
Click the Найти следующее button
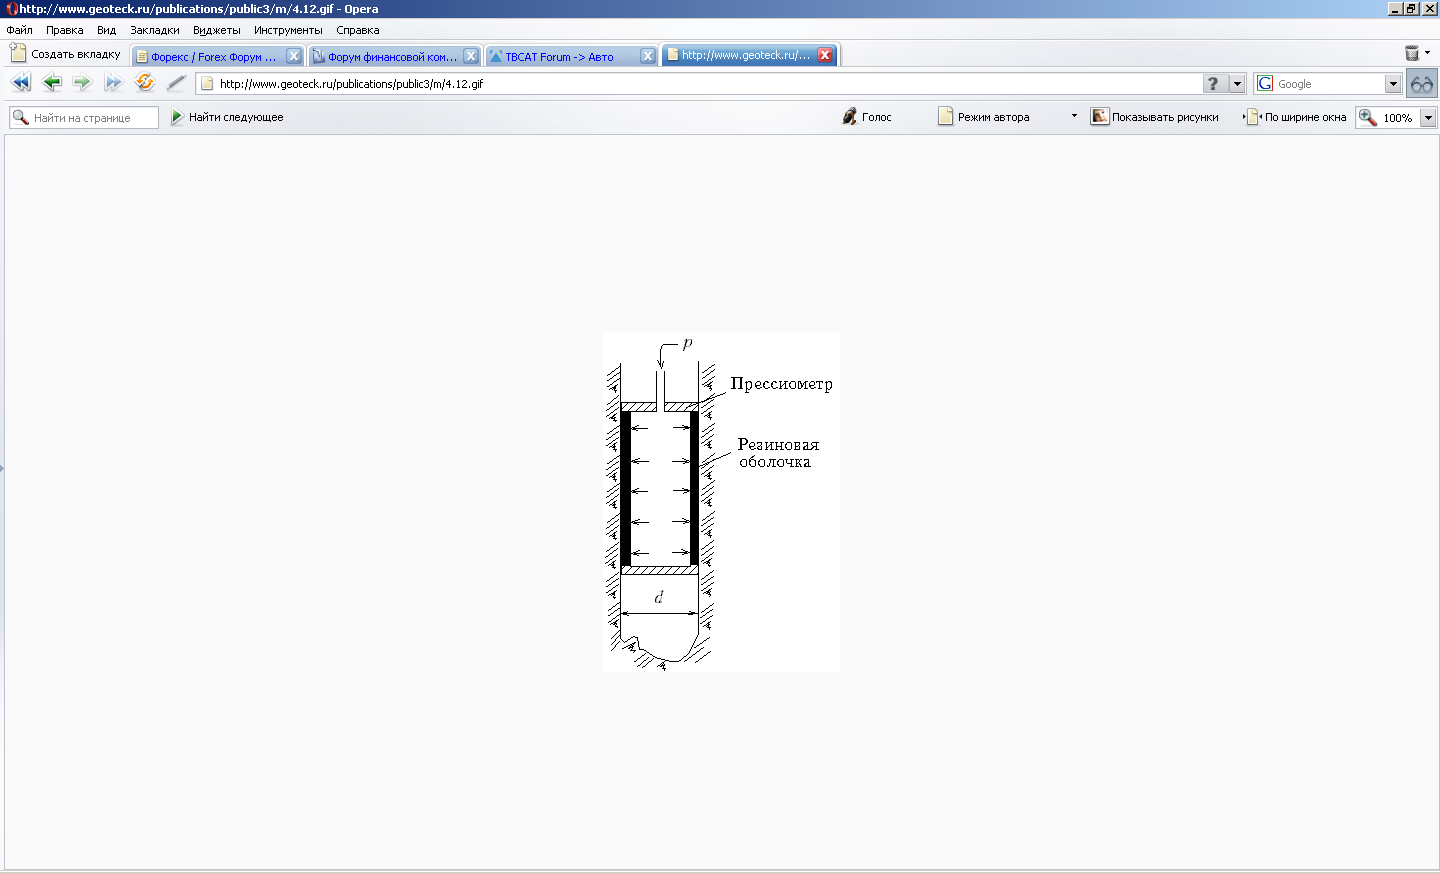227,117
